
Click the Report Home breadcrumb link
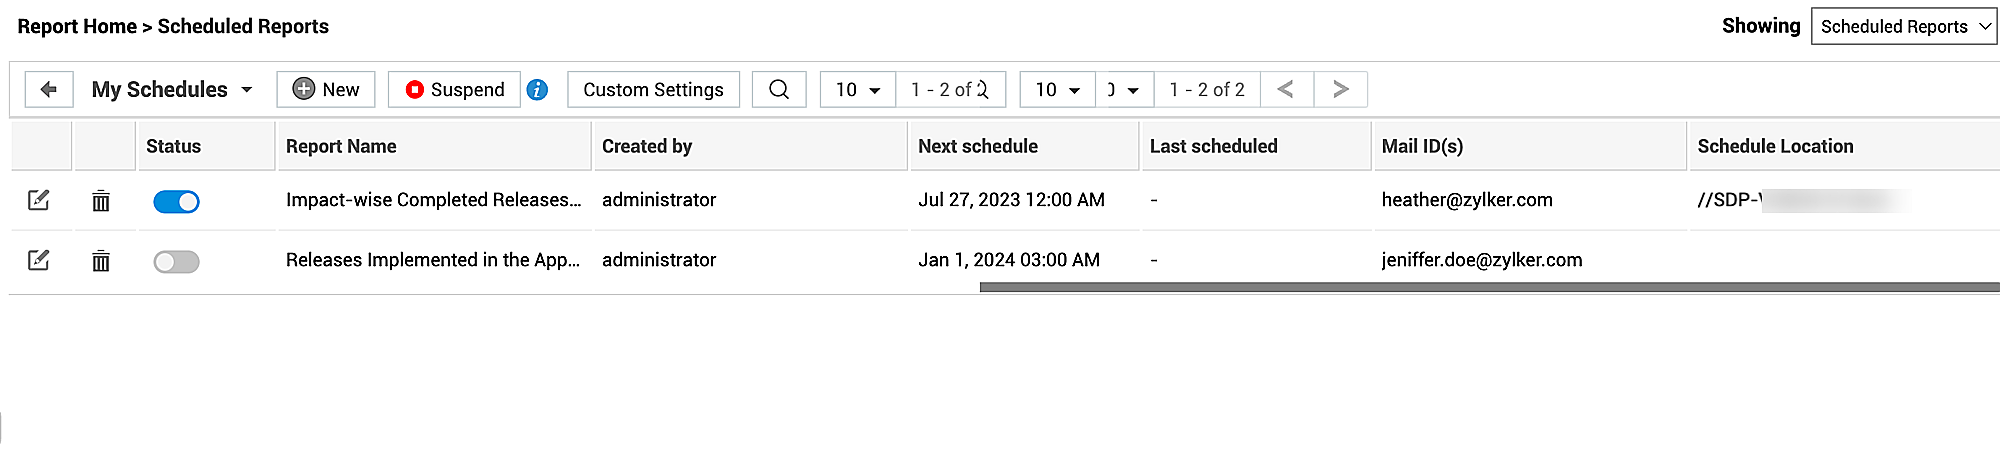77,27
